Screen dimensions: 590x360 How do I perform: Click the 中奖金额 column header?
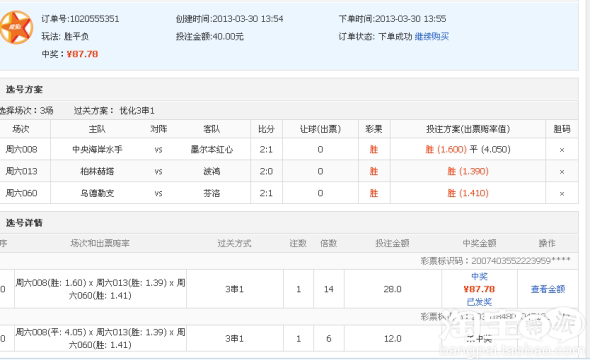(x=479, y=243)
